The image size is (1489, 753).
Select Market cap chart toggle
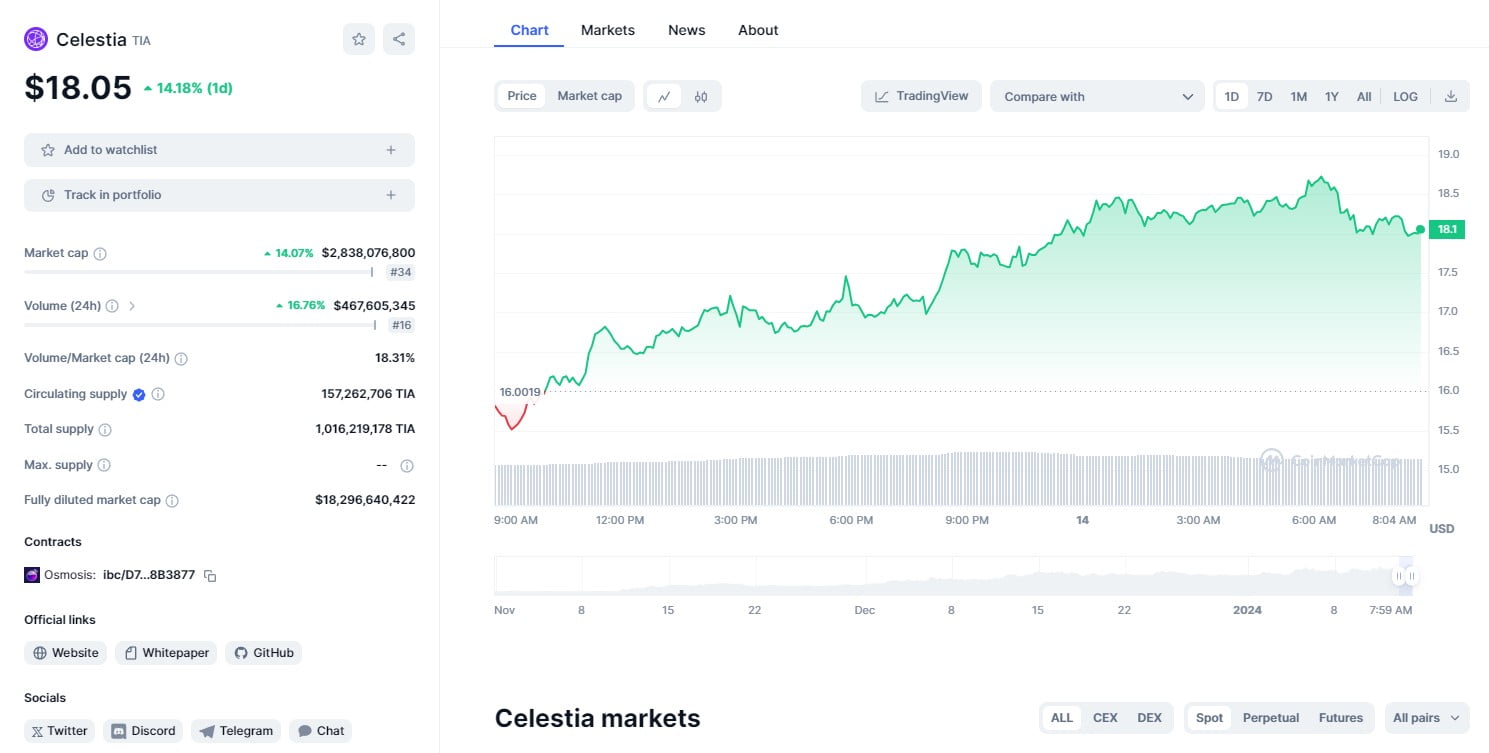(x=589, y=96)
